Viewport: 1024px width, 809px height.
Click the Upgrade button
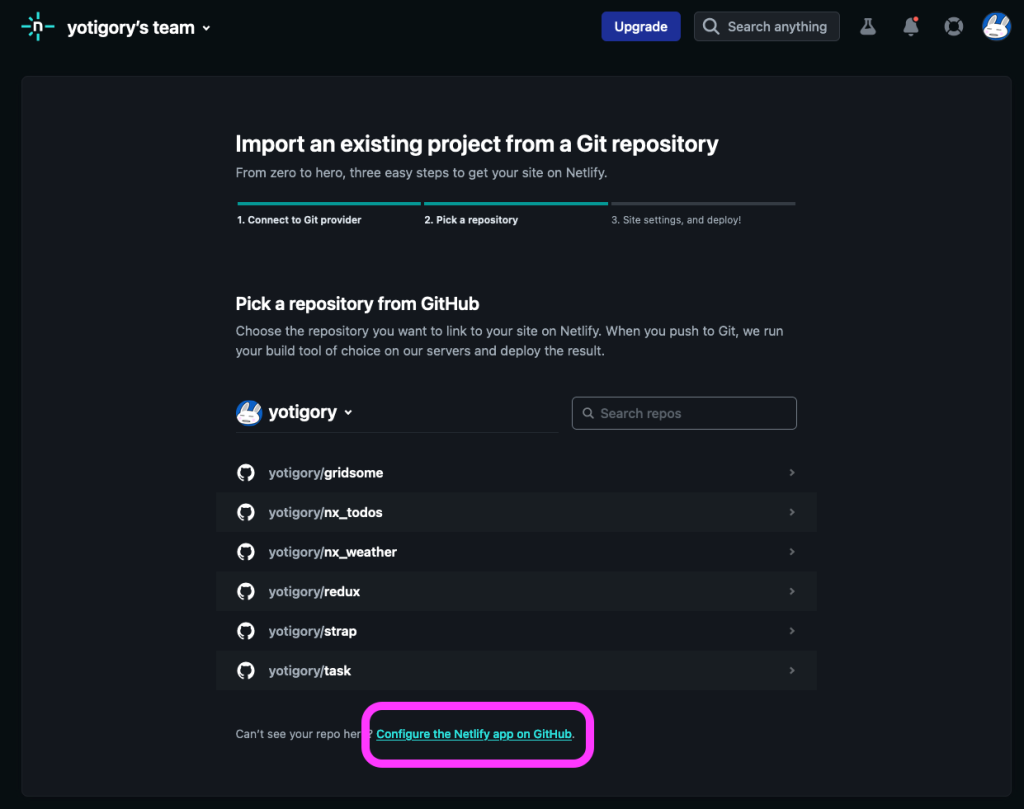tap(641, 27)
